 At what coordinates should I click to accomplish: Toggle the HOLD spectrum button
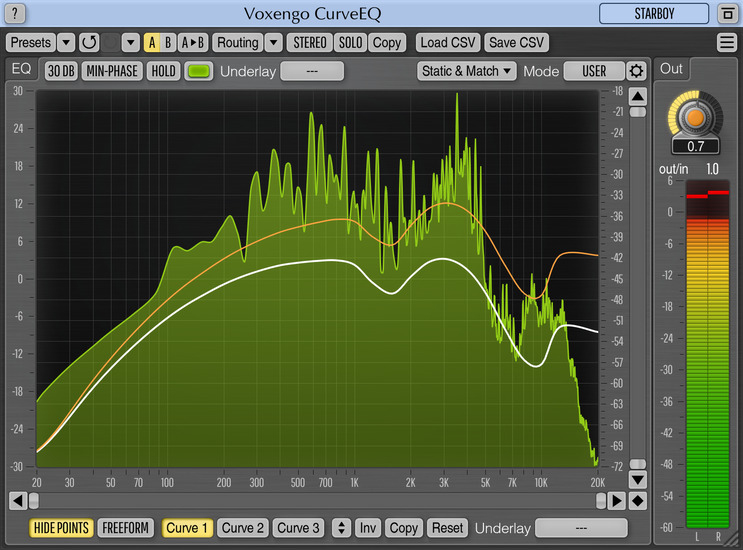coord(163,71)
